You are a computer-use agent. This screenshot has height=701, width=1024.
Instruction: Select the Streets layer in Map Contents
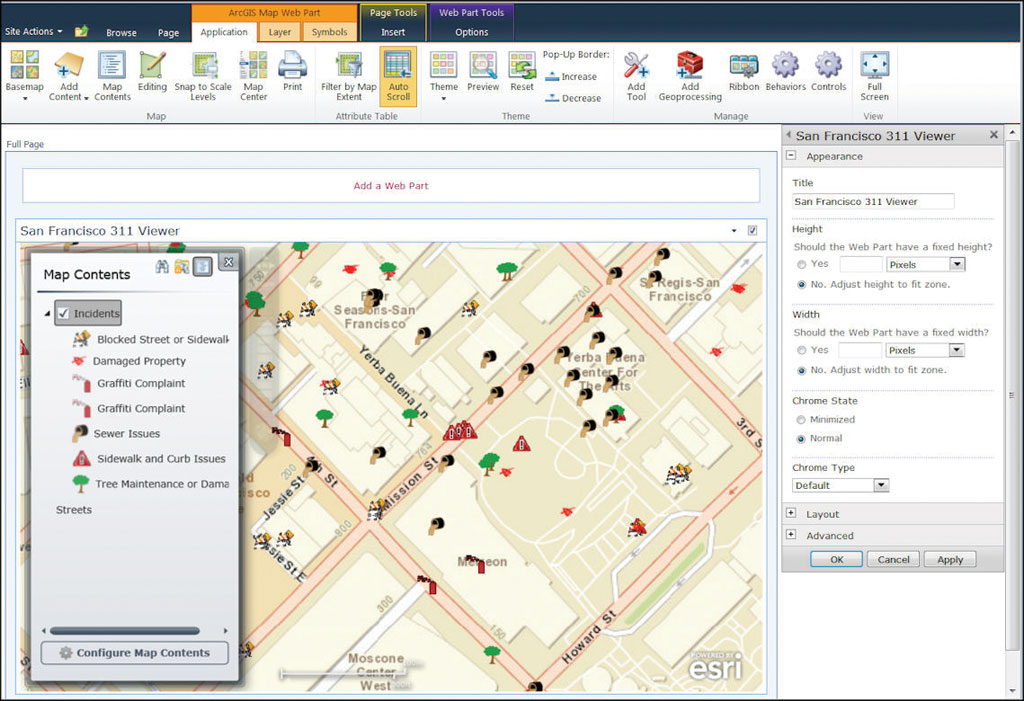click(x=74, y=510)
